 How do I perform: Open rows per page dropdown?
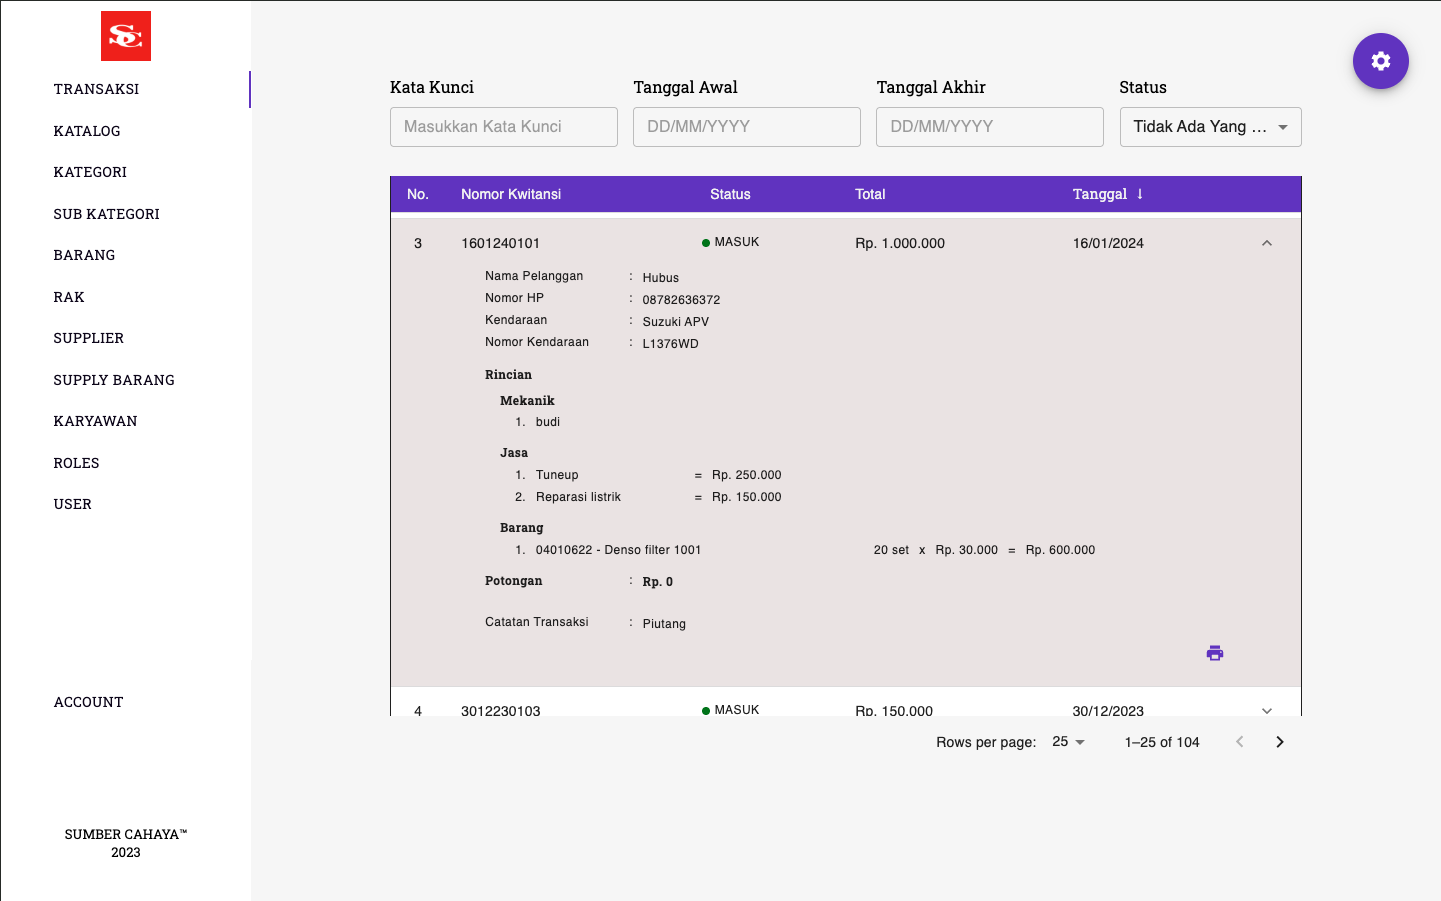1068,742
